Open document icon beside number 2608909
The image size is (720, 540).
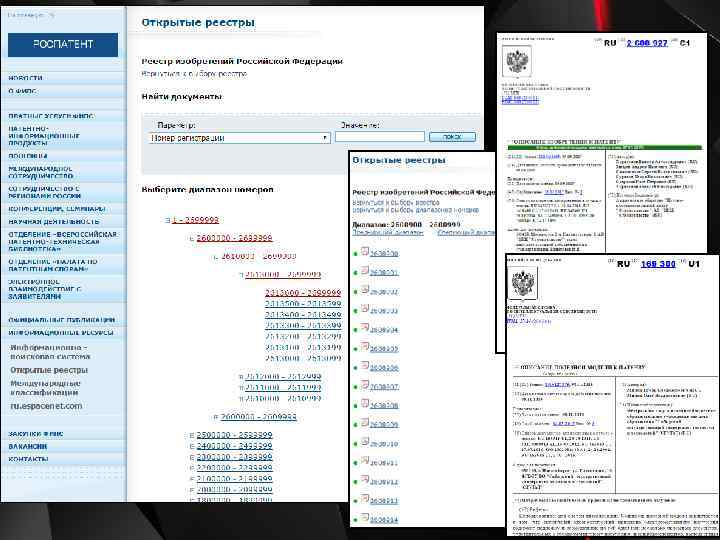[x=365, y=422]
